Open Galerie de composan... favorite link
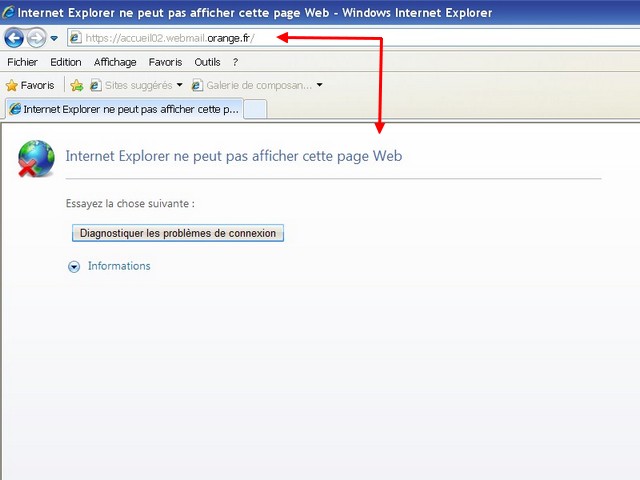This screenshot has height=480, width=640. click(x=252, y=85)
